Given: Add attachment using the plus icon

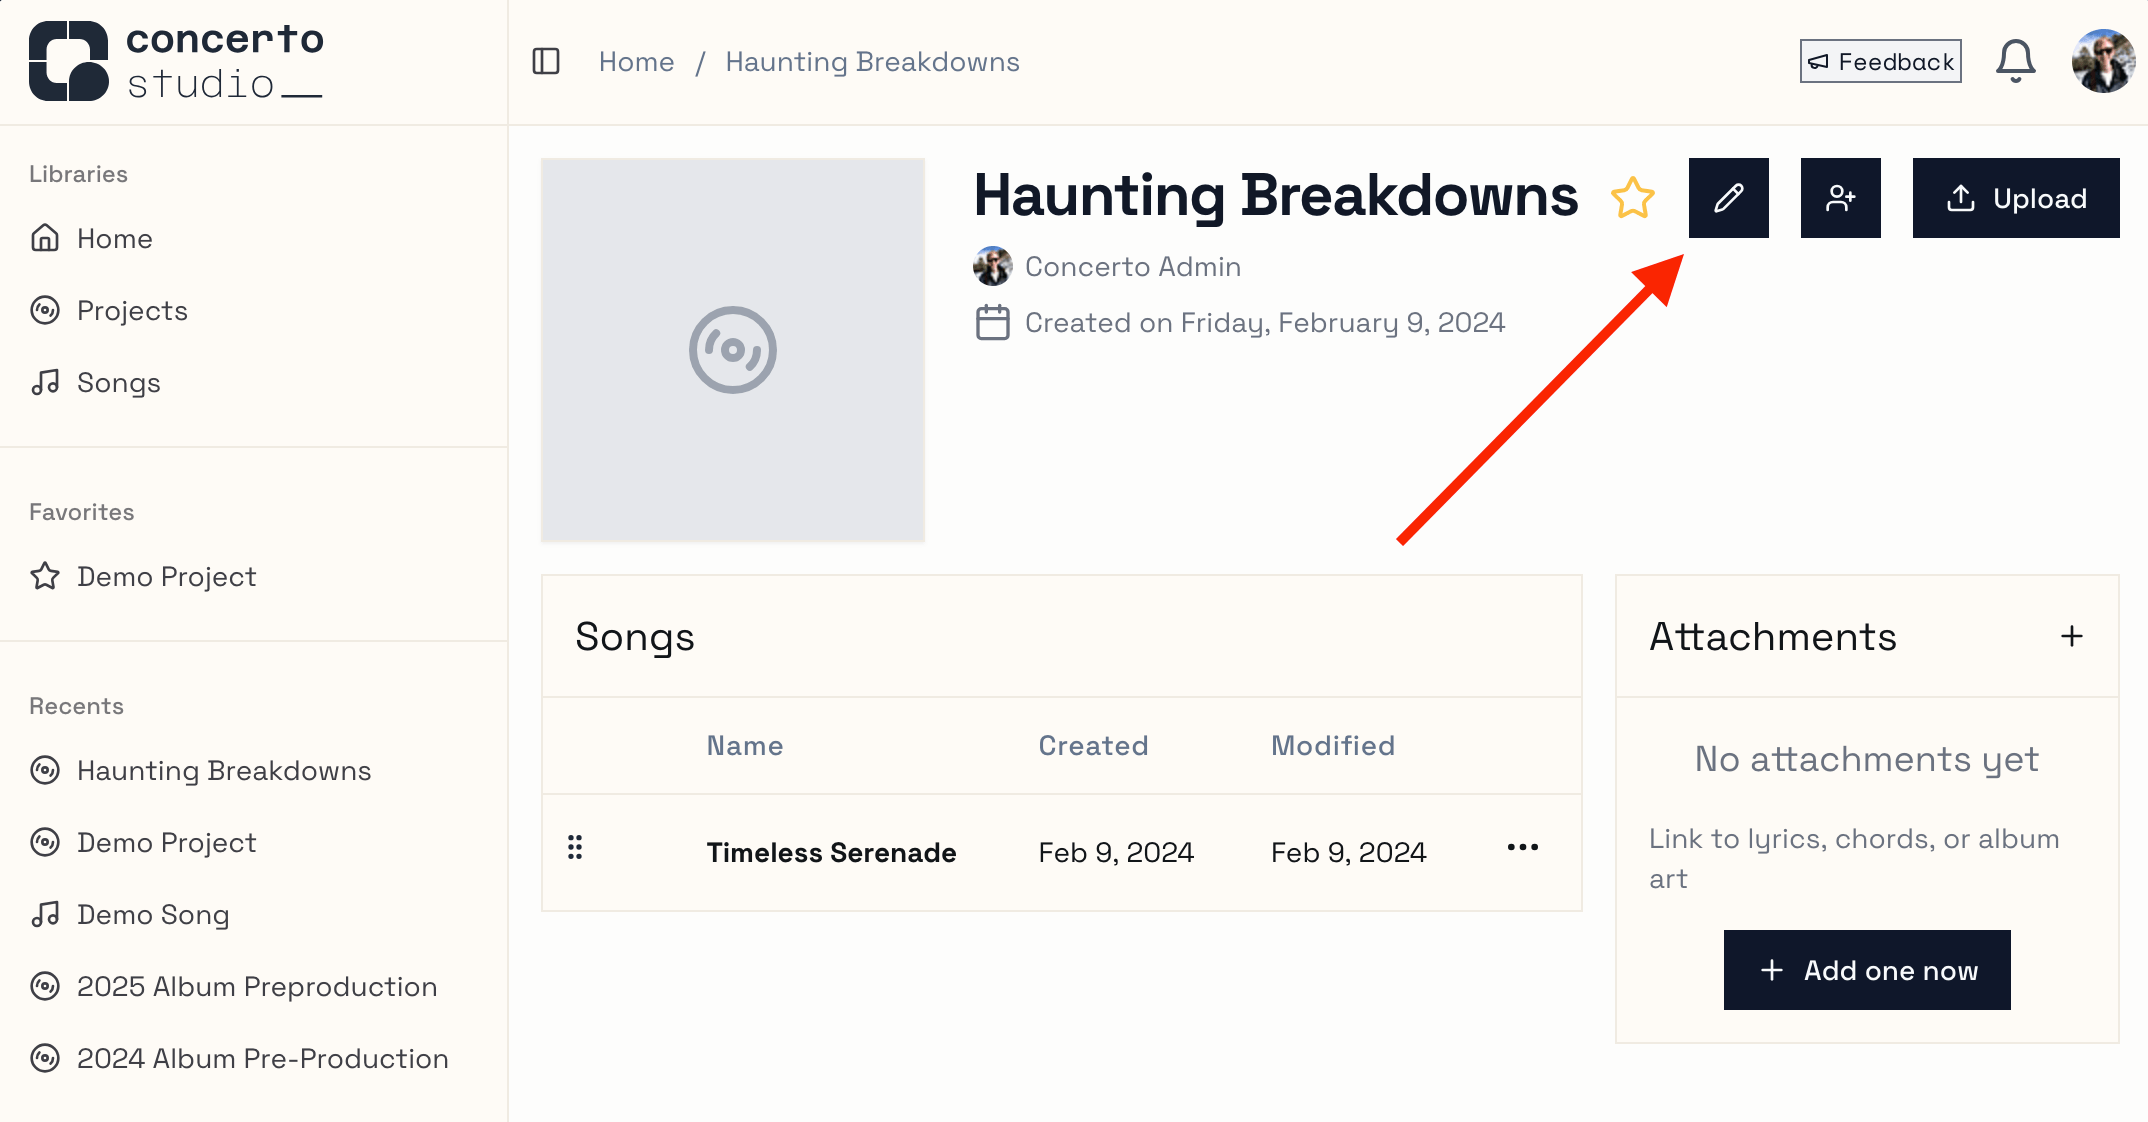Looking at the screenshot, I should point(2072,637).
